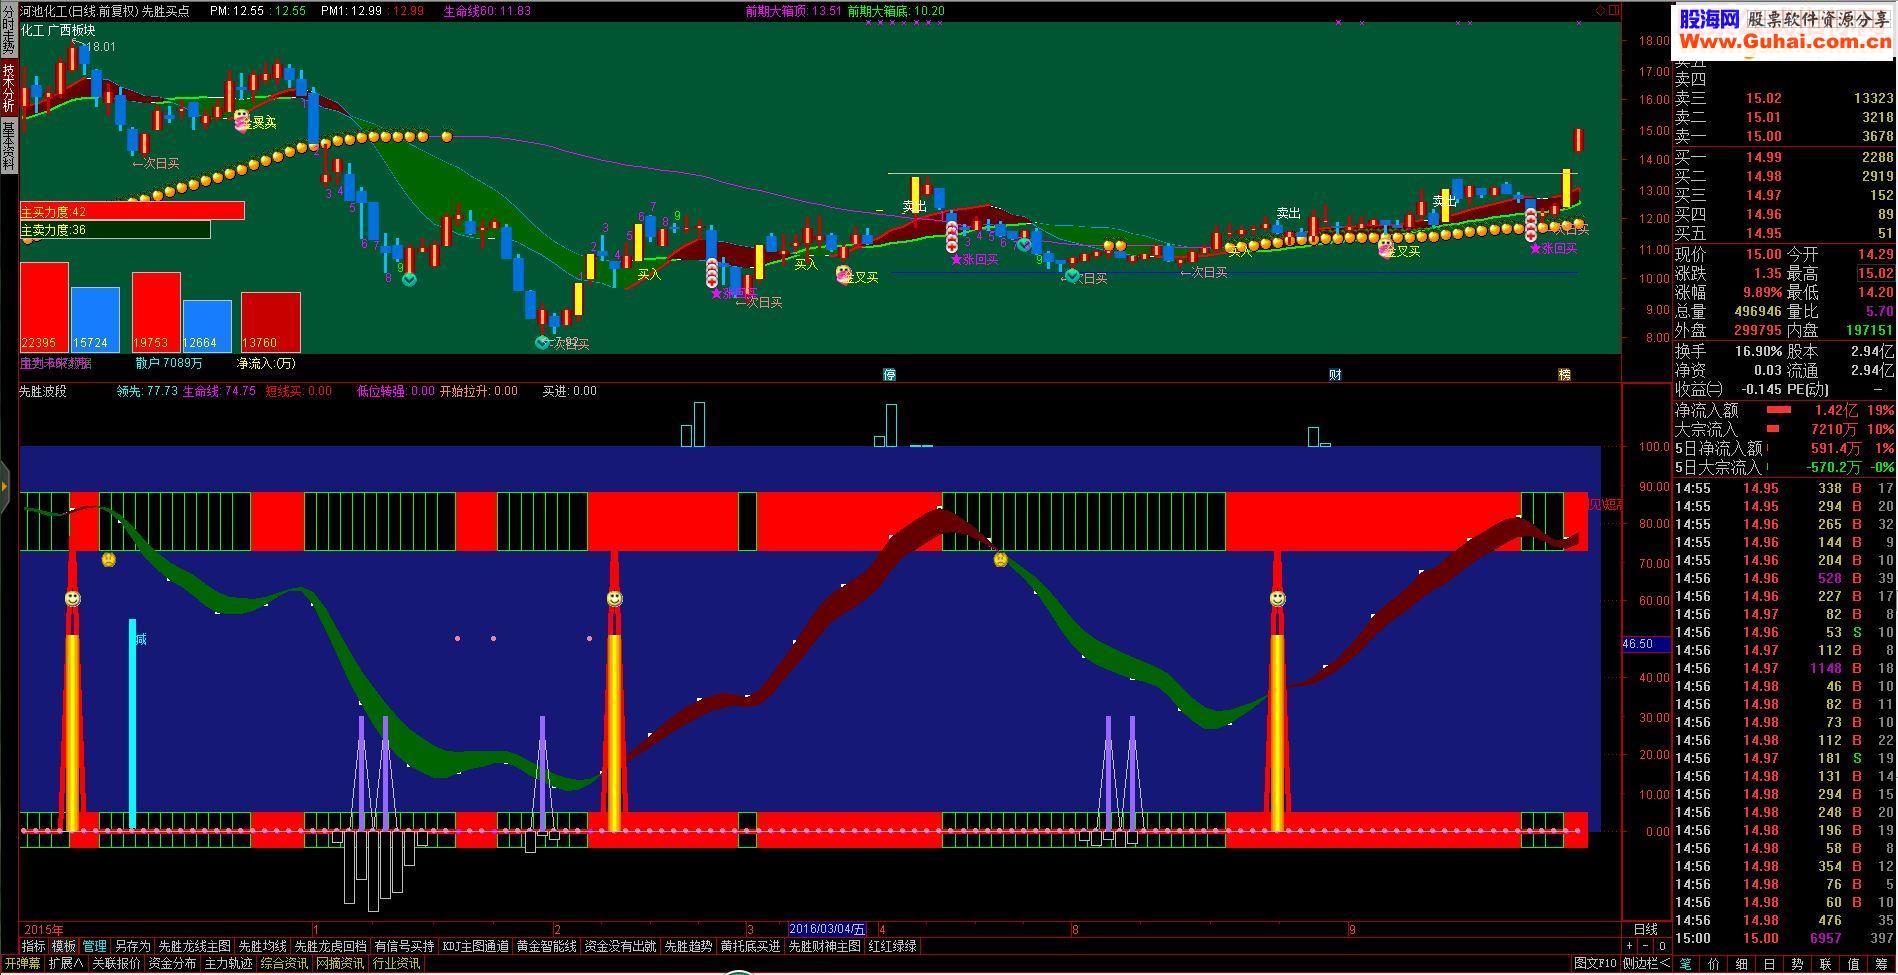Select the highlighted 管理 tab
This screenshot has width=1898, height=975.
(95, 946)
